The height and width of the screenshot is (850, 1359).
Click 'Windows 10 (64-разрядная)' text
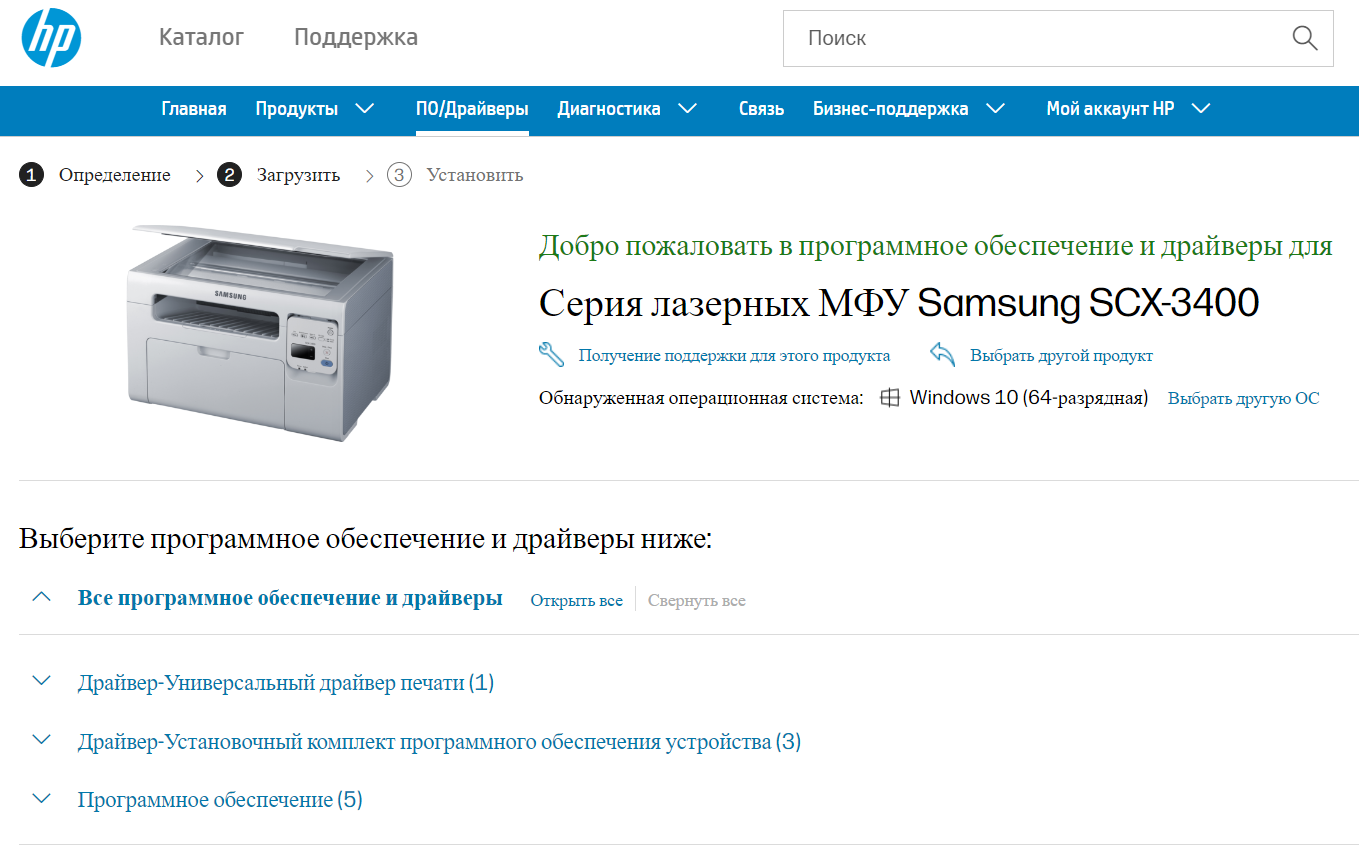[x=1029, y=398]
